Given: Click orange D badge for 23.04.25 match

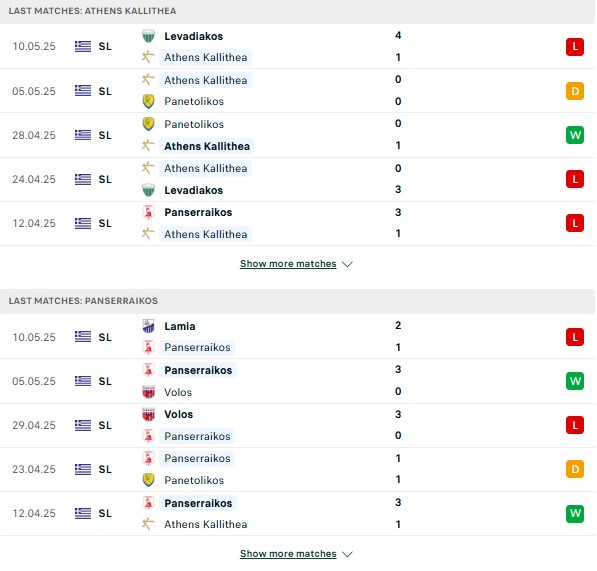Looking at the screenshot, I should (x=575, y=469).
